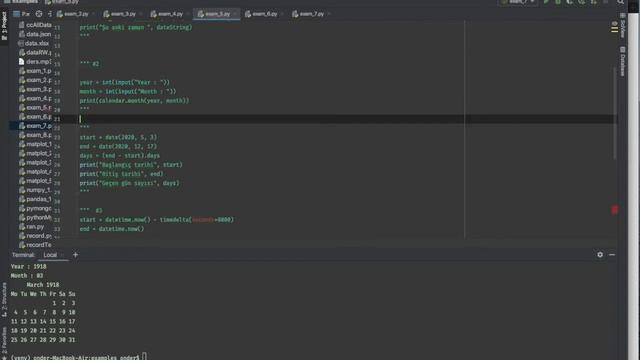Open terminal panel settings gear

click(600, 255)
